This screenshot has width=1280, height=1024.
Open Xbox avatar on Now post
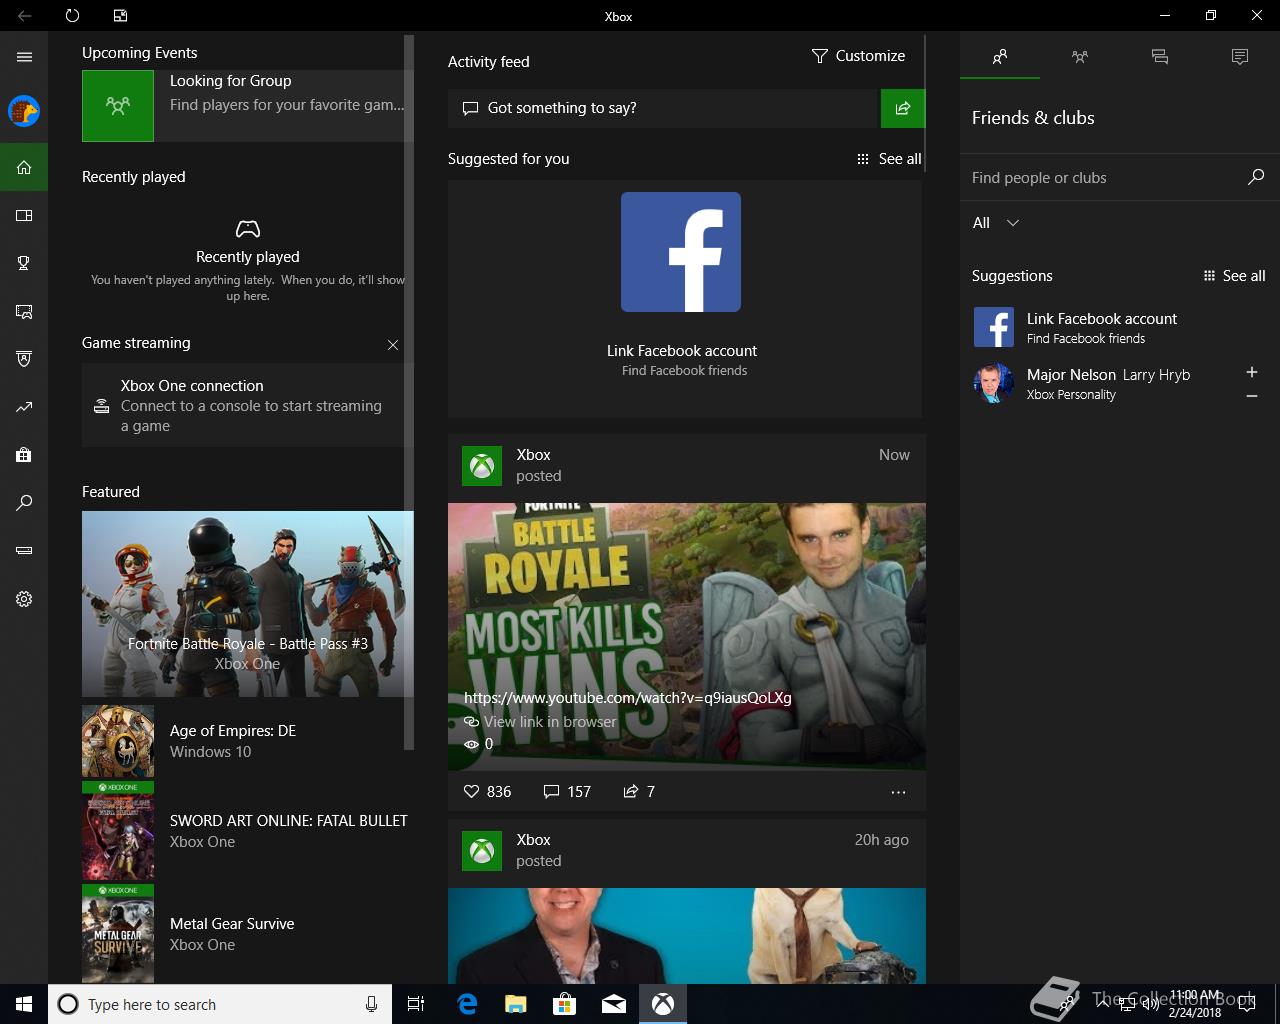coord(482,466)
